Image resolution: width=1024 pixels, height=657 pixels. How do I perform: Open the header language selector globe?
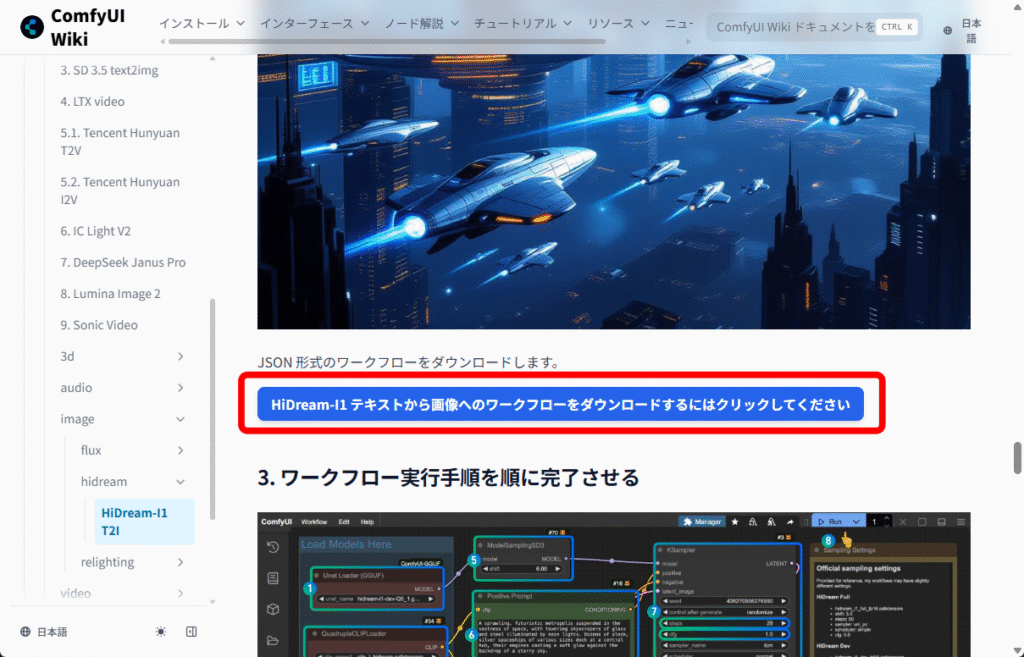(948, 30)
